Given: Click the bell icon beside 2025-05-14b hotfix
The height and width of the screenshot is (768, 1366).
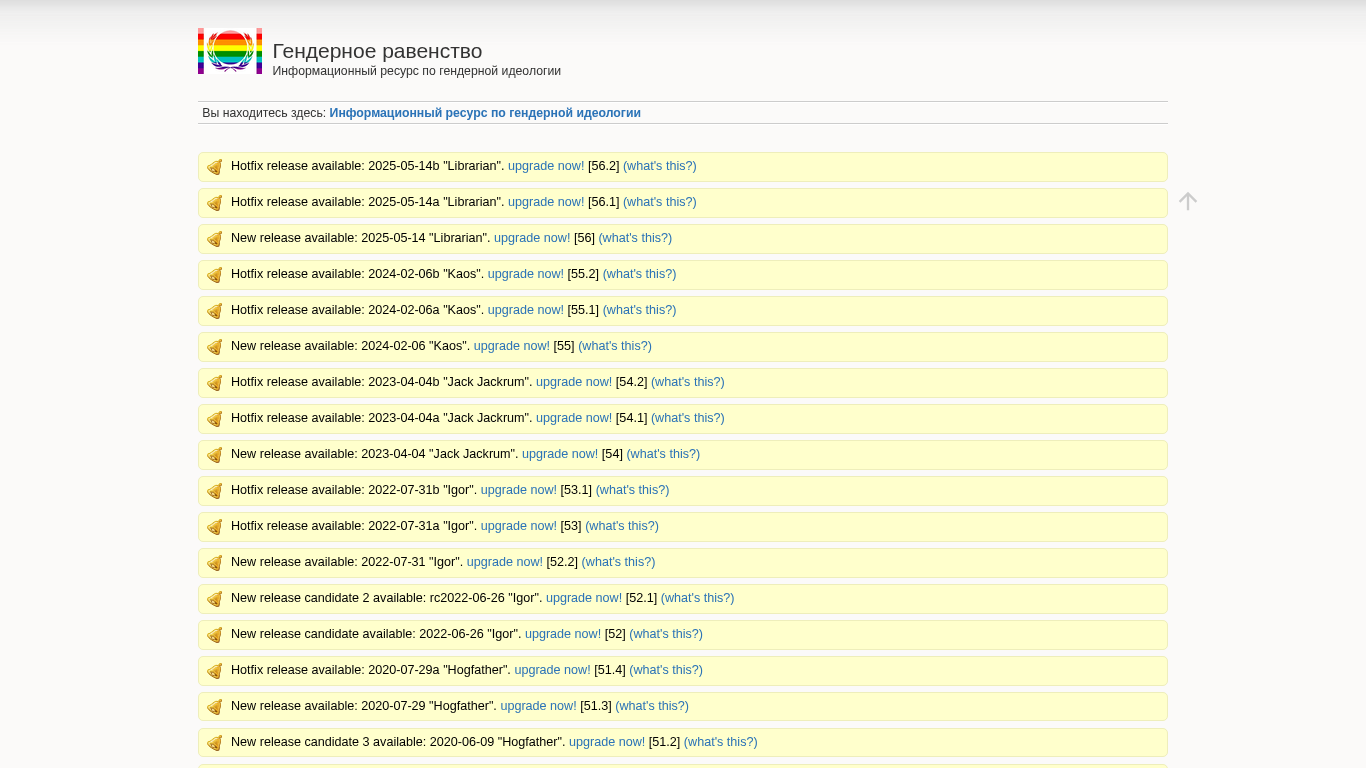Looking at the screenshot, I should coord(215,167).
